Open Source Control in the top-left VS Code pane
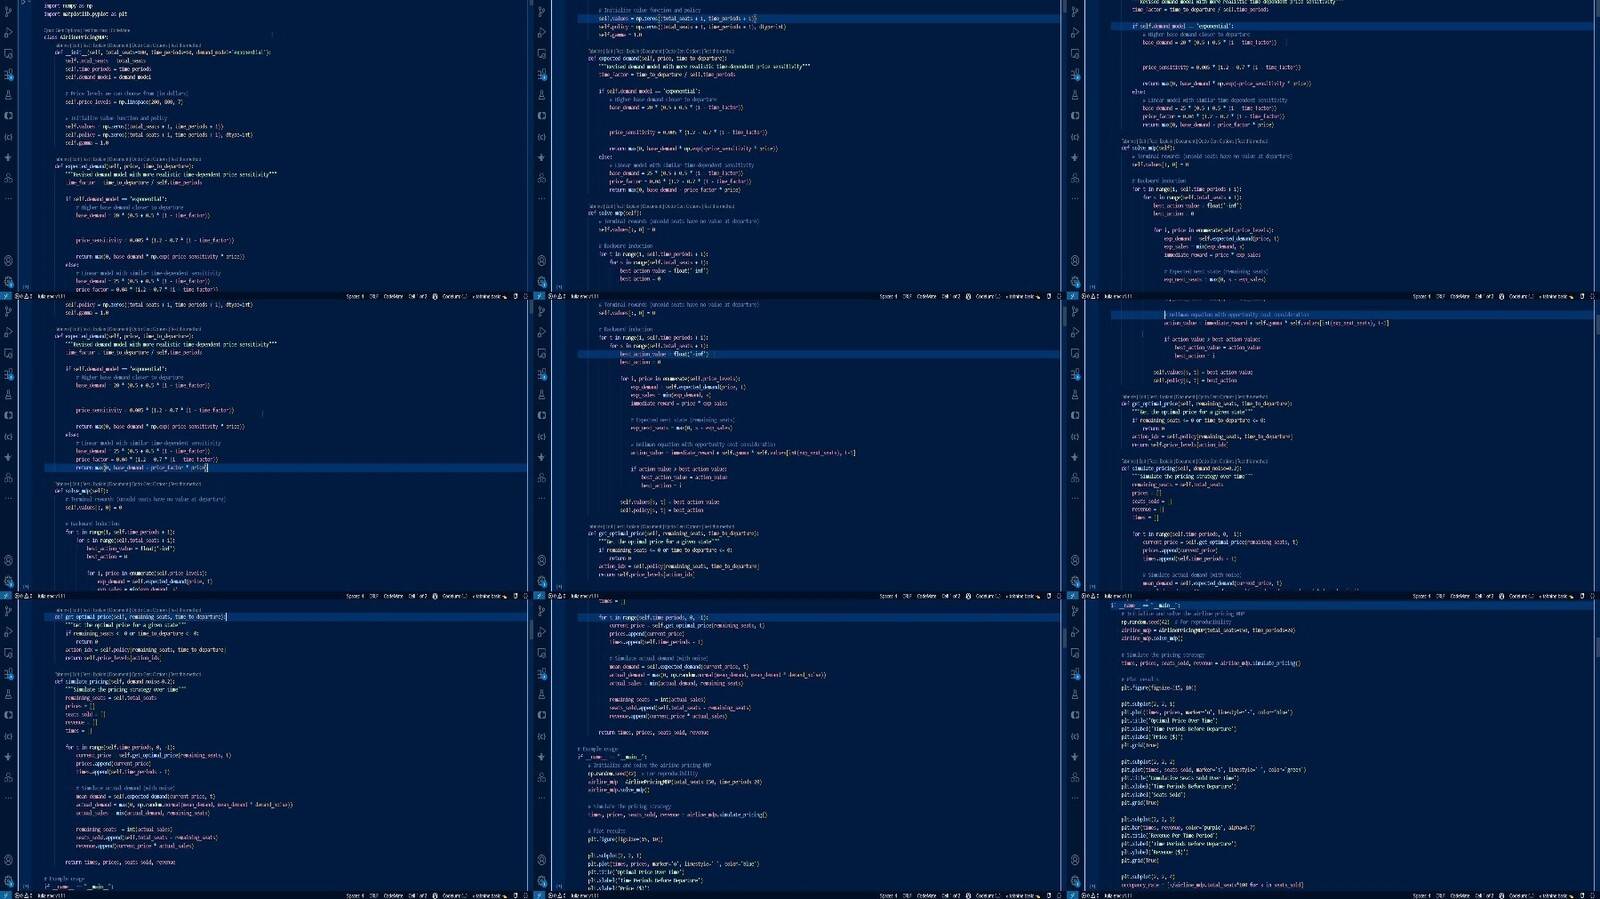The width and height of the screenshot is (1600, 899). [8, 12]
